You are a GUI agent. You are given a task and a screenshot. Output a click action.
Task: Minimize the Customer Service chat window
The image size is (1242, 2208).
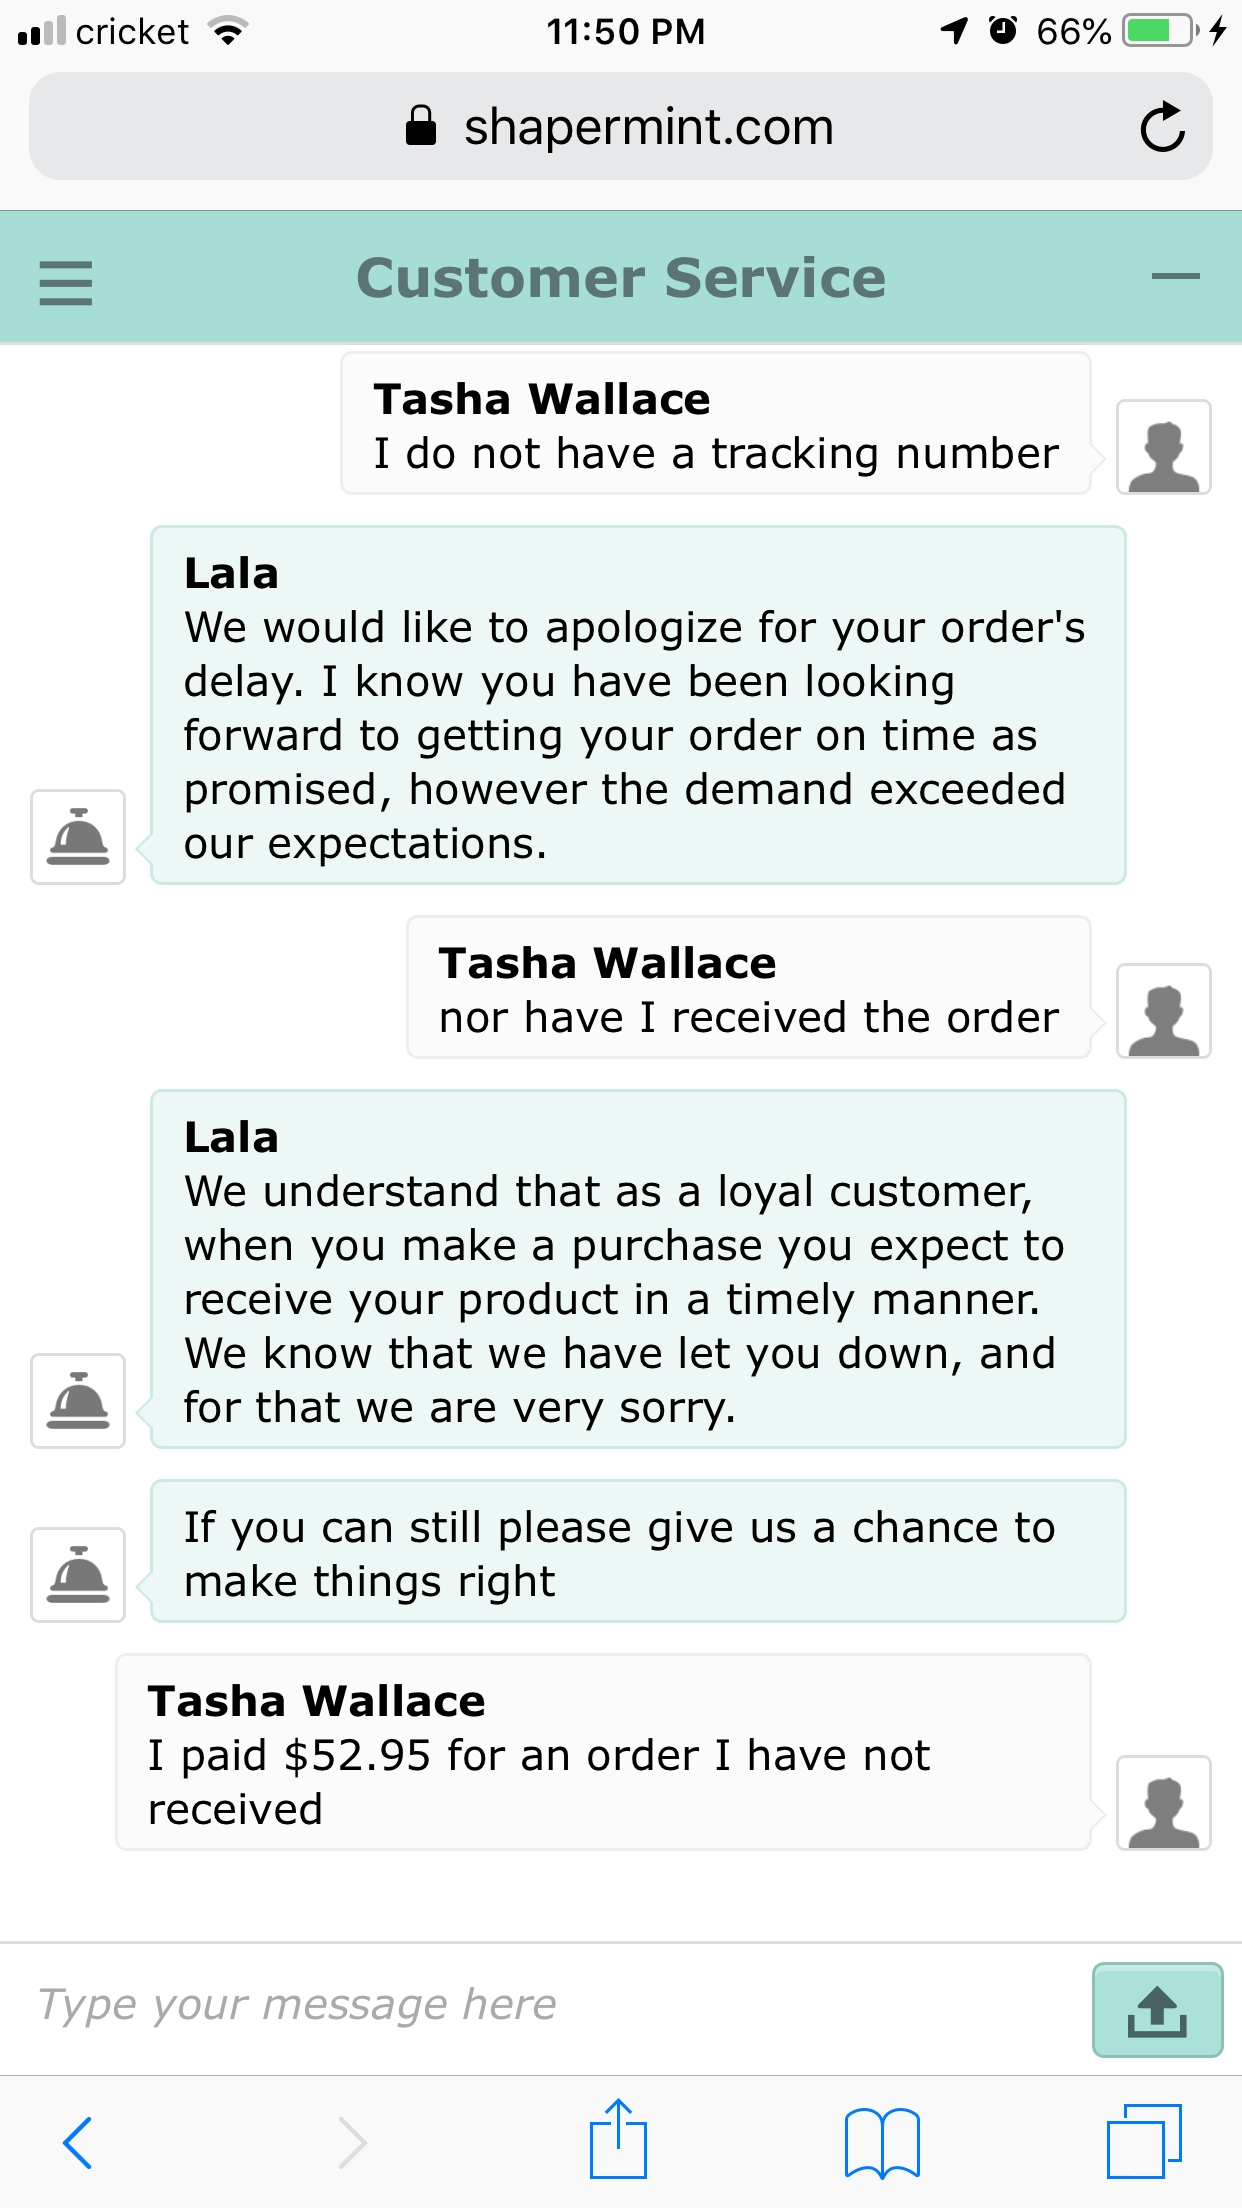coord(1175,277)
